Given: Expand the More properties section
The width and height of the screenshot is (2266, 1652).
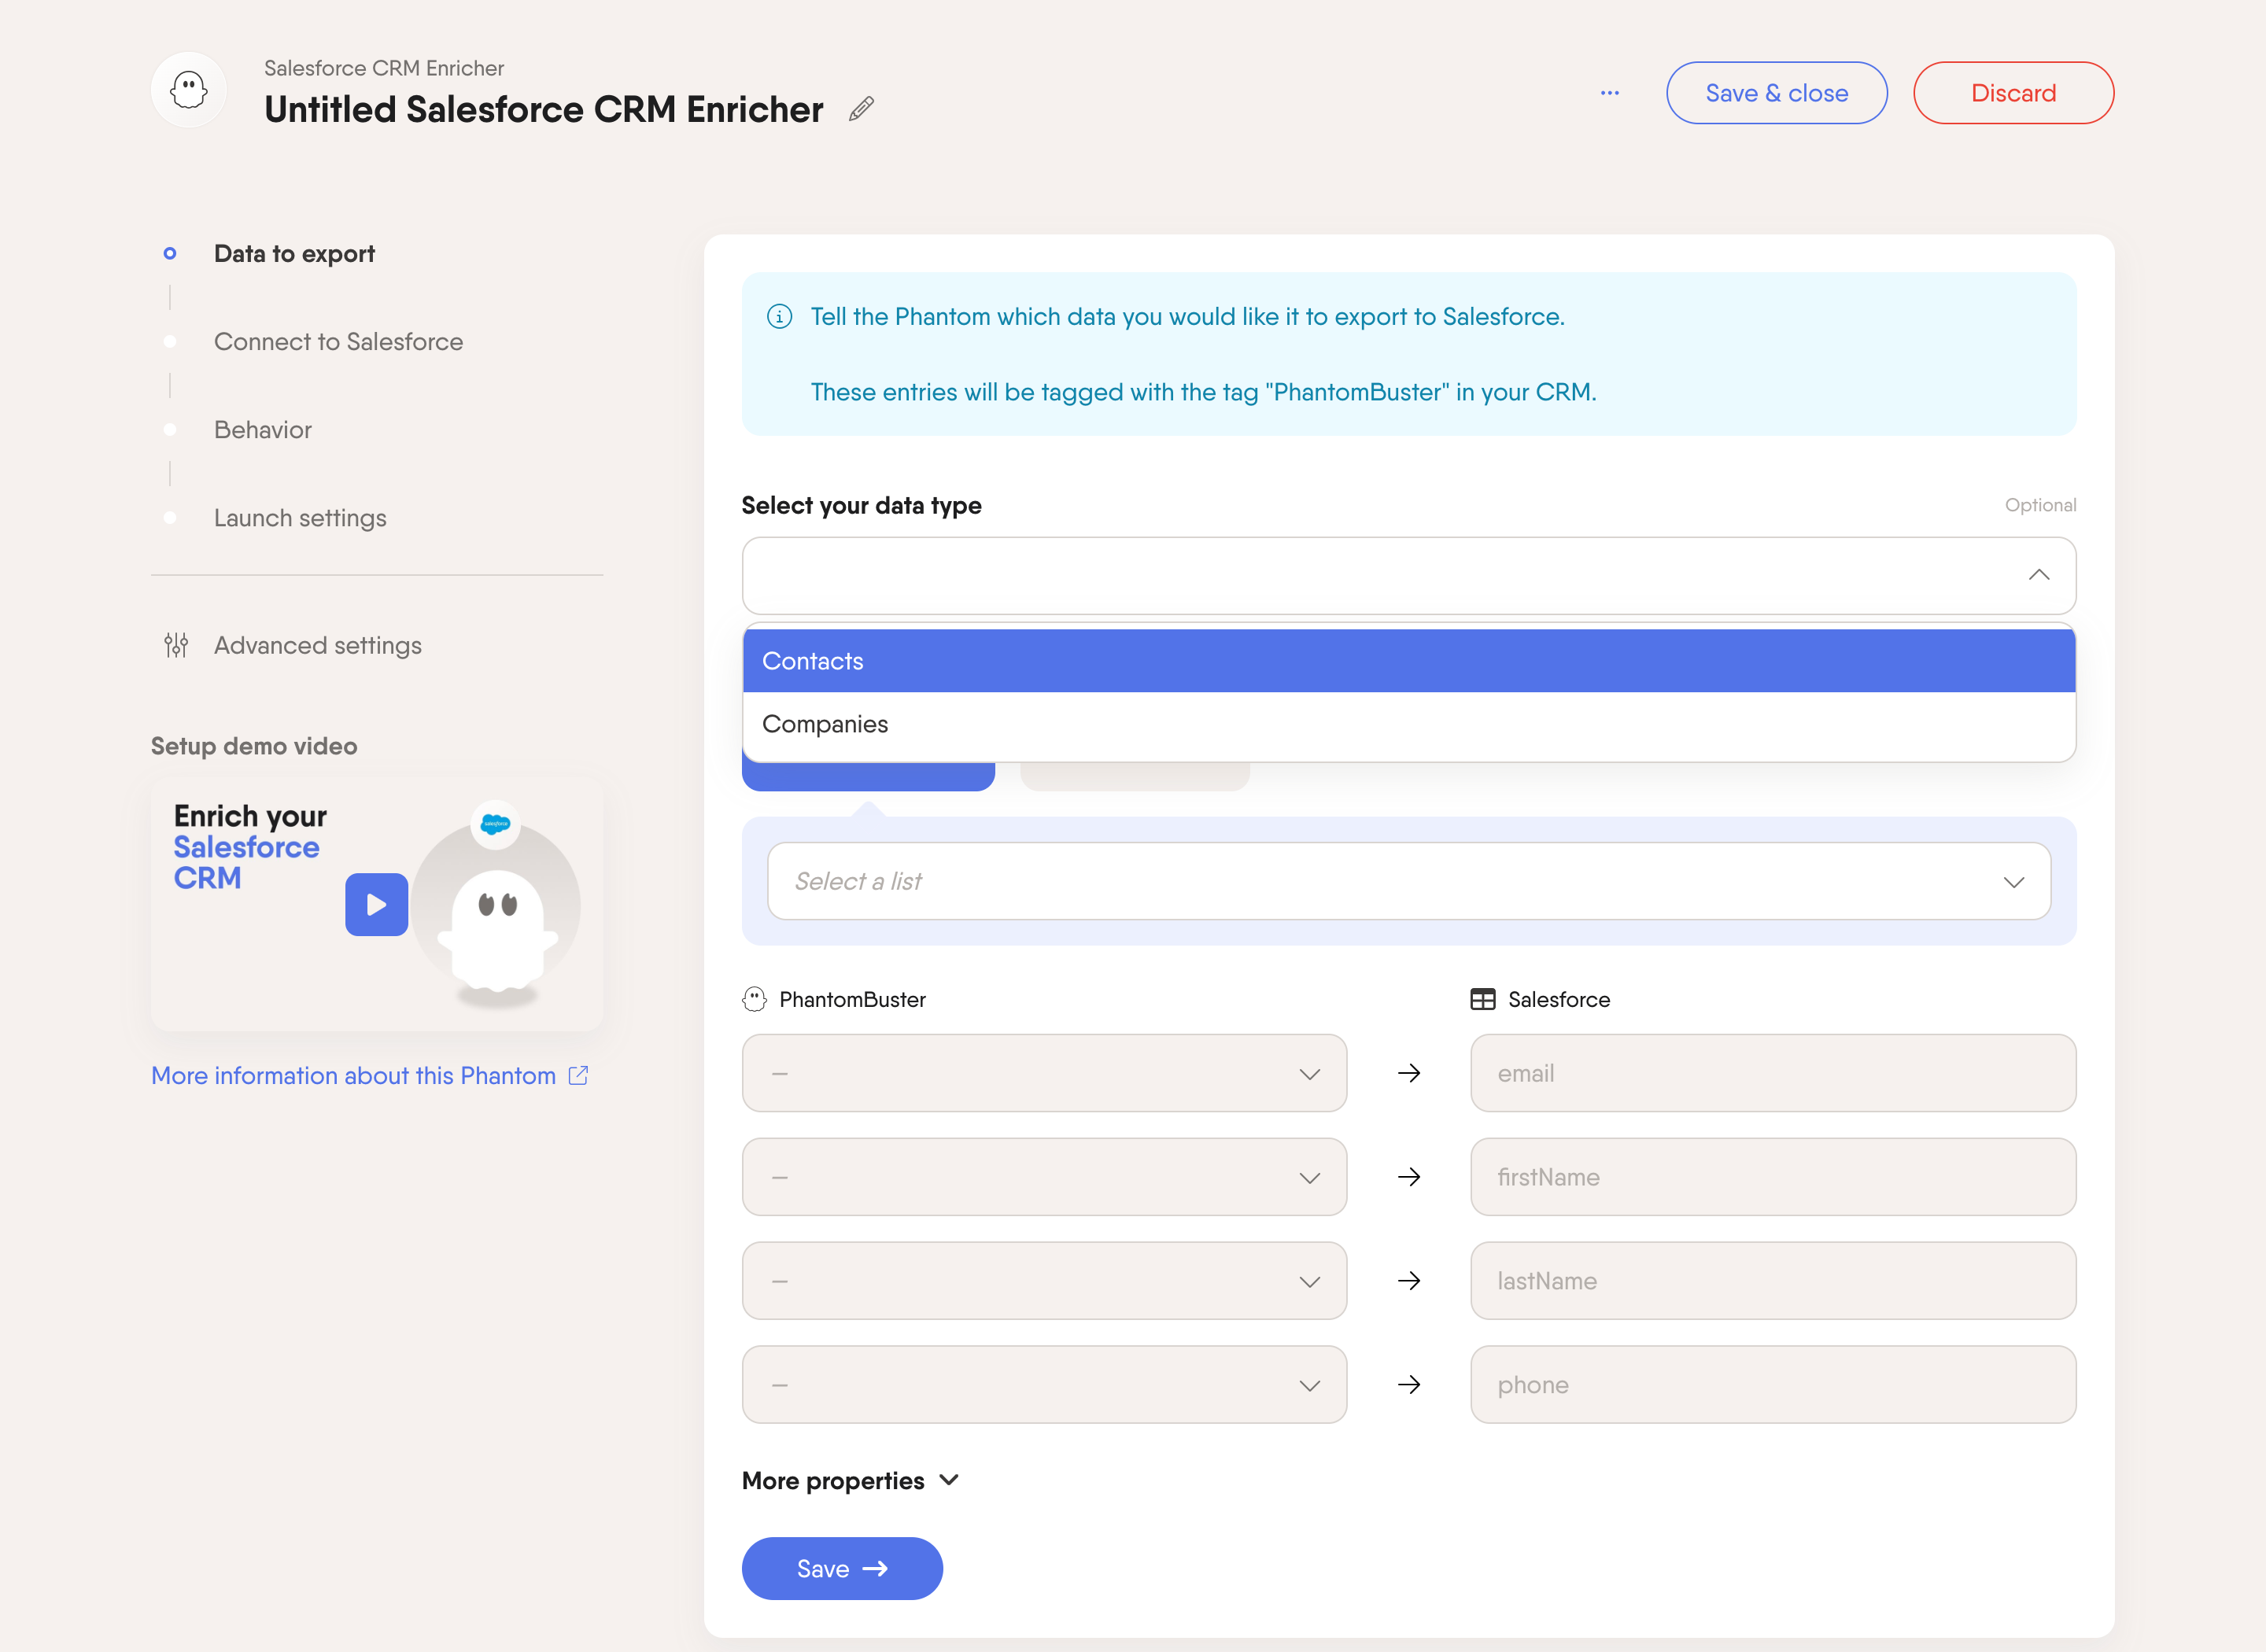Looking at the screenshot, I should pos(851,1481).
